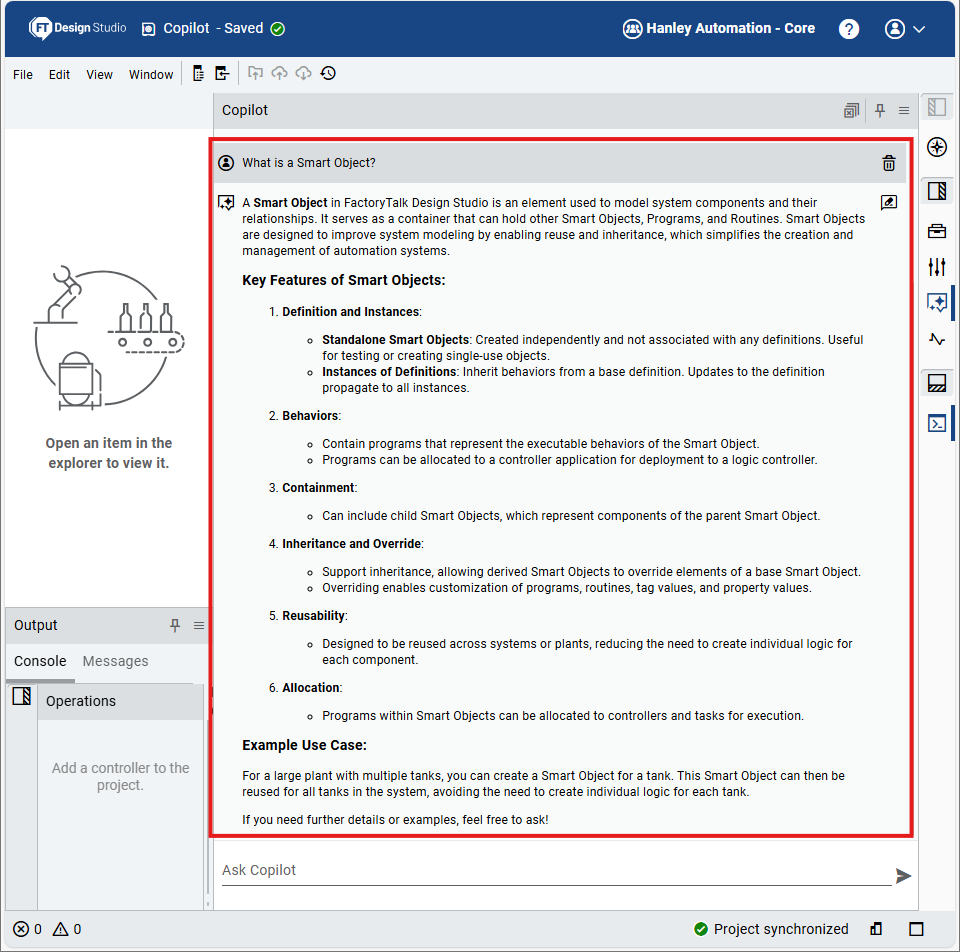Open the Window menu

(151, 75)
